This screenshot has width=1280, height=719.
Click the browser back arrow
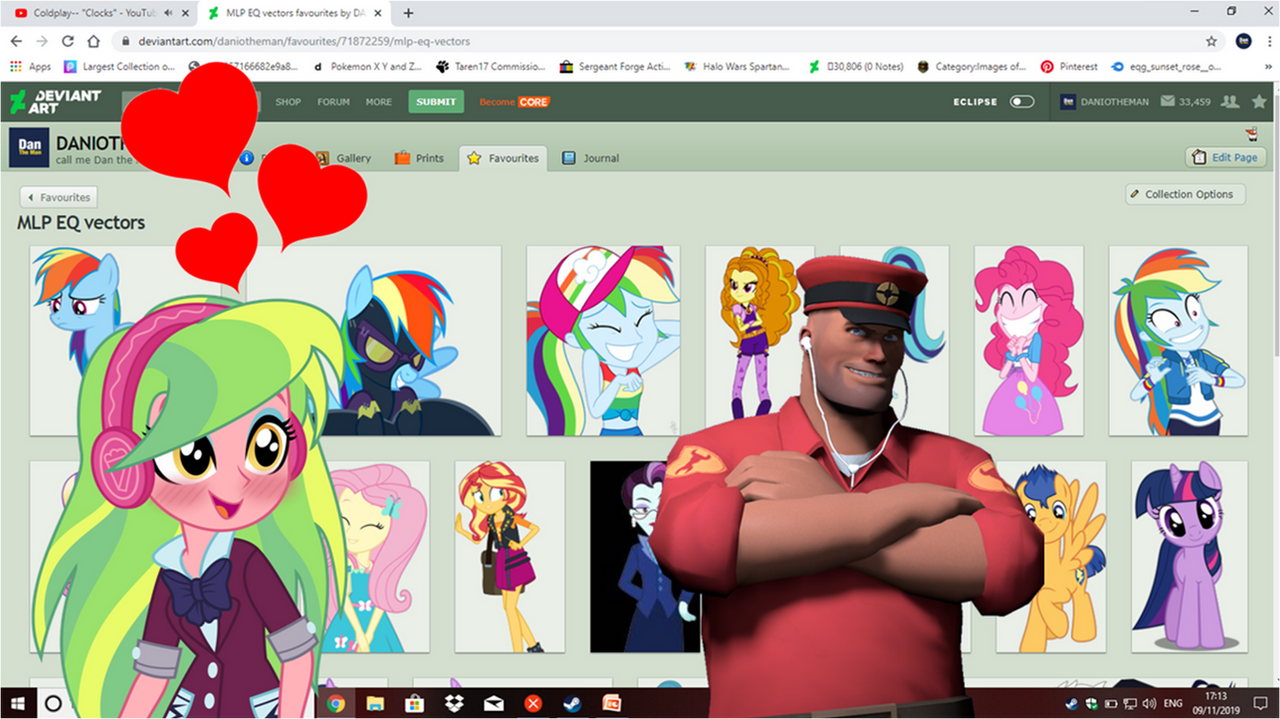point(16,41)
